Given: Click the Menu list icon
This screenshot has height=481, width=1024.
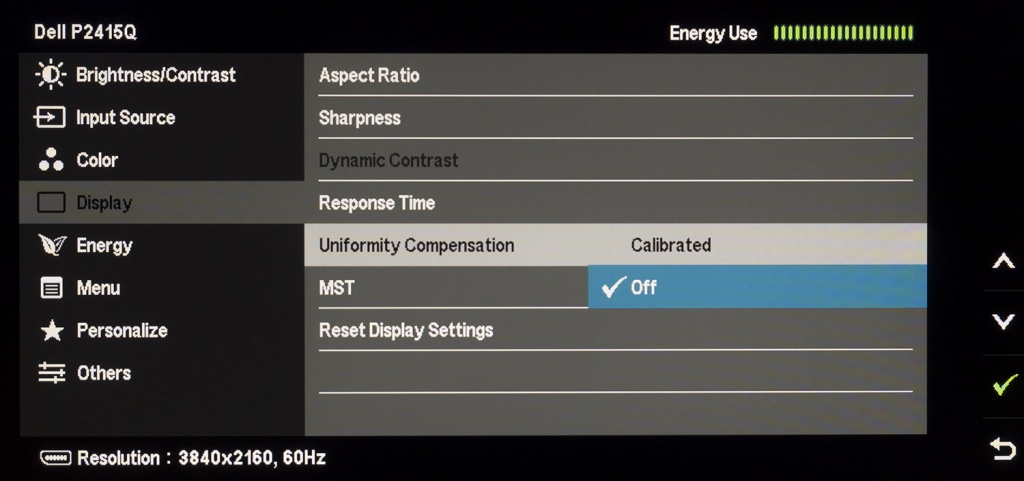Looking at the screenshot, I should (x=50, y=288).
